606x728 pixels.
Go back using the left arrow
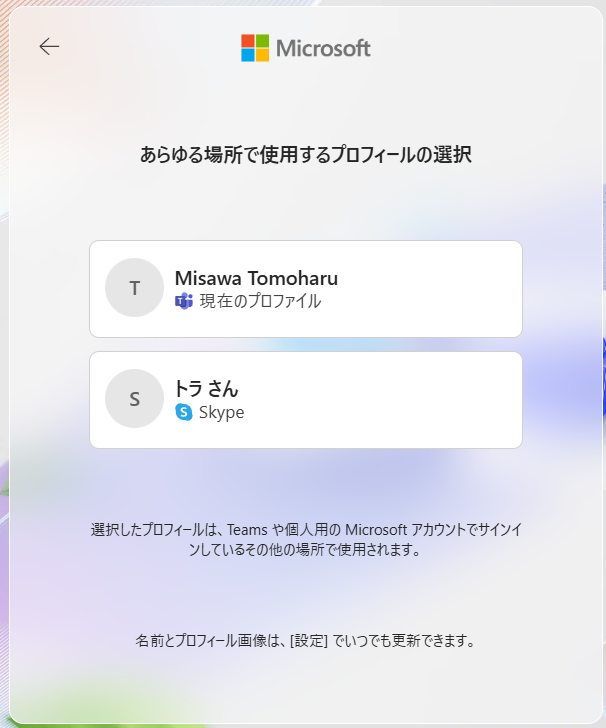coord(49,46)
